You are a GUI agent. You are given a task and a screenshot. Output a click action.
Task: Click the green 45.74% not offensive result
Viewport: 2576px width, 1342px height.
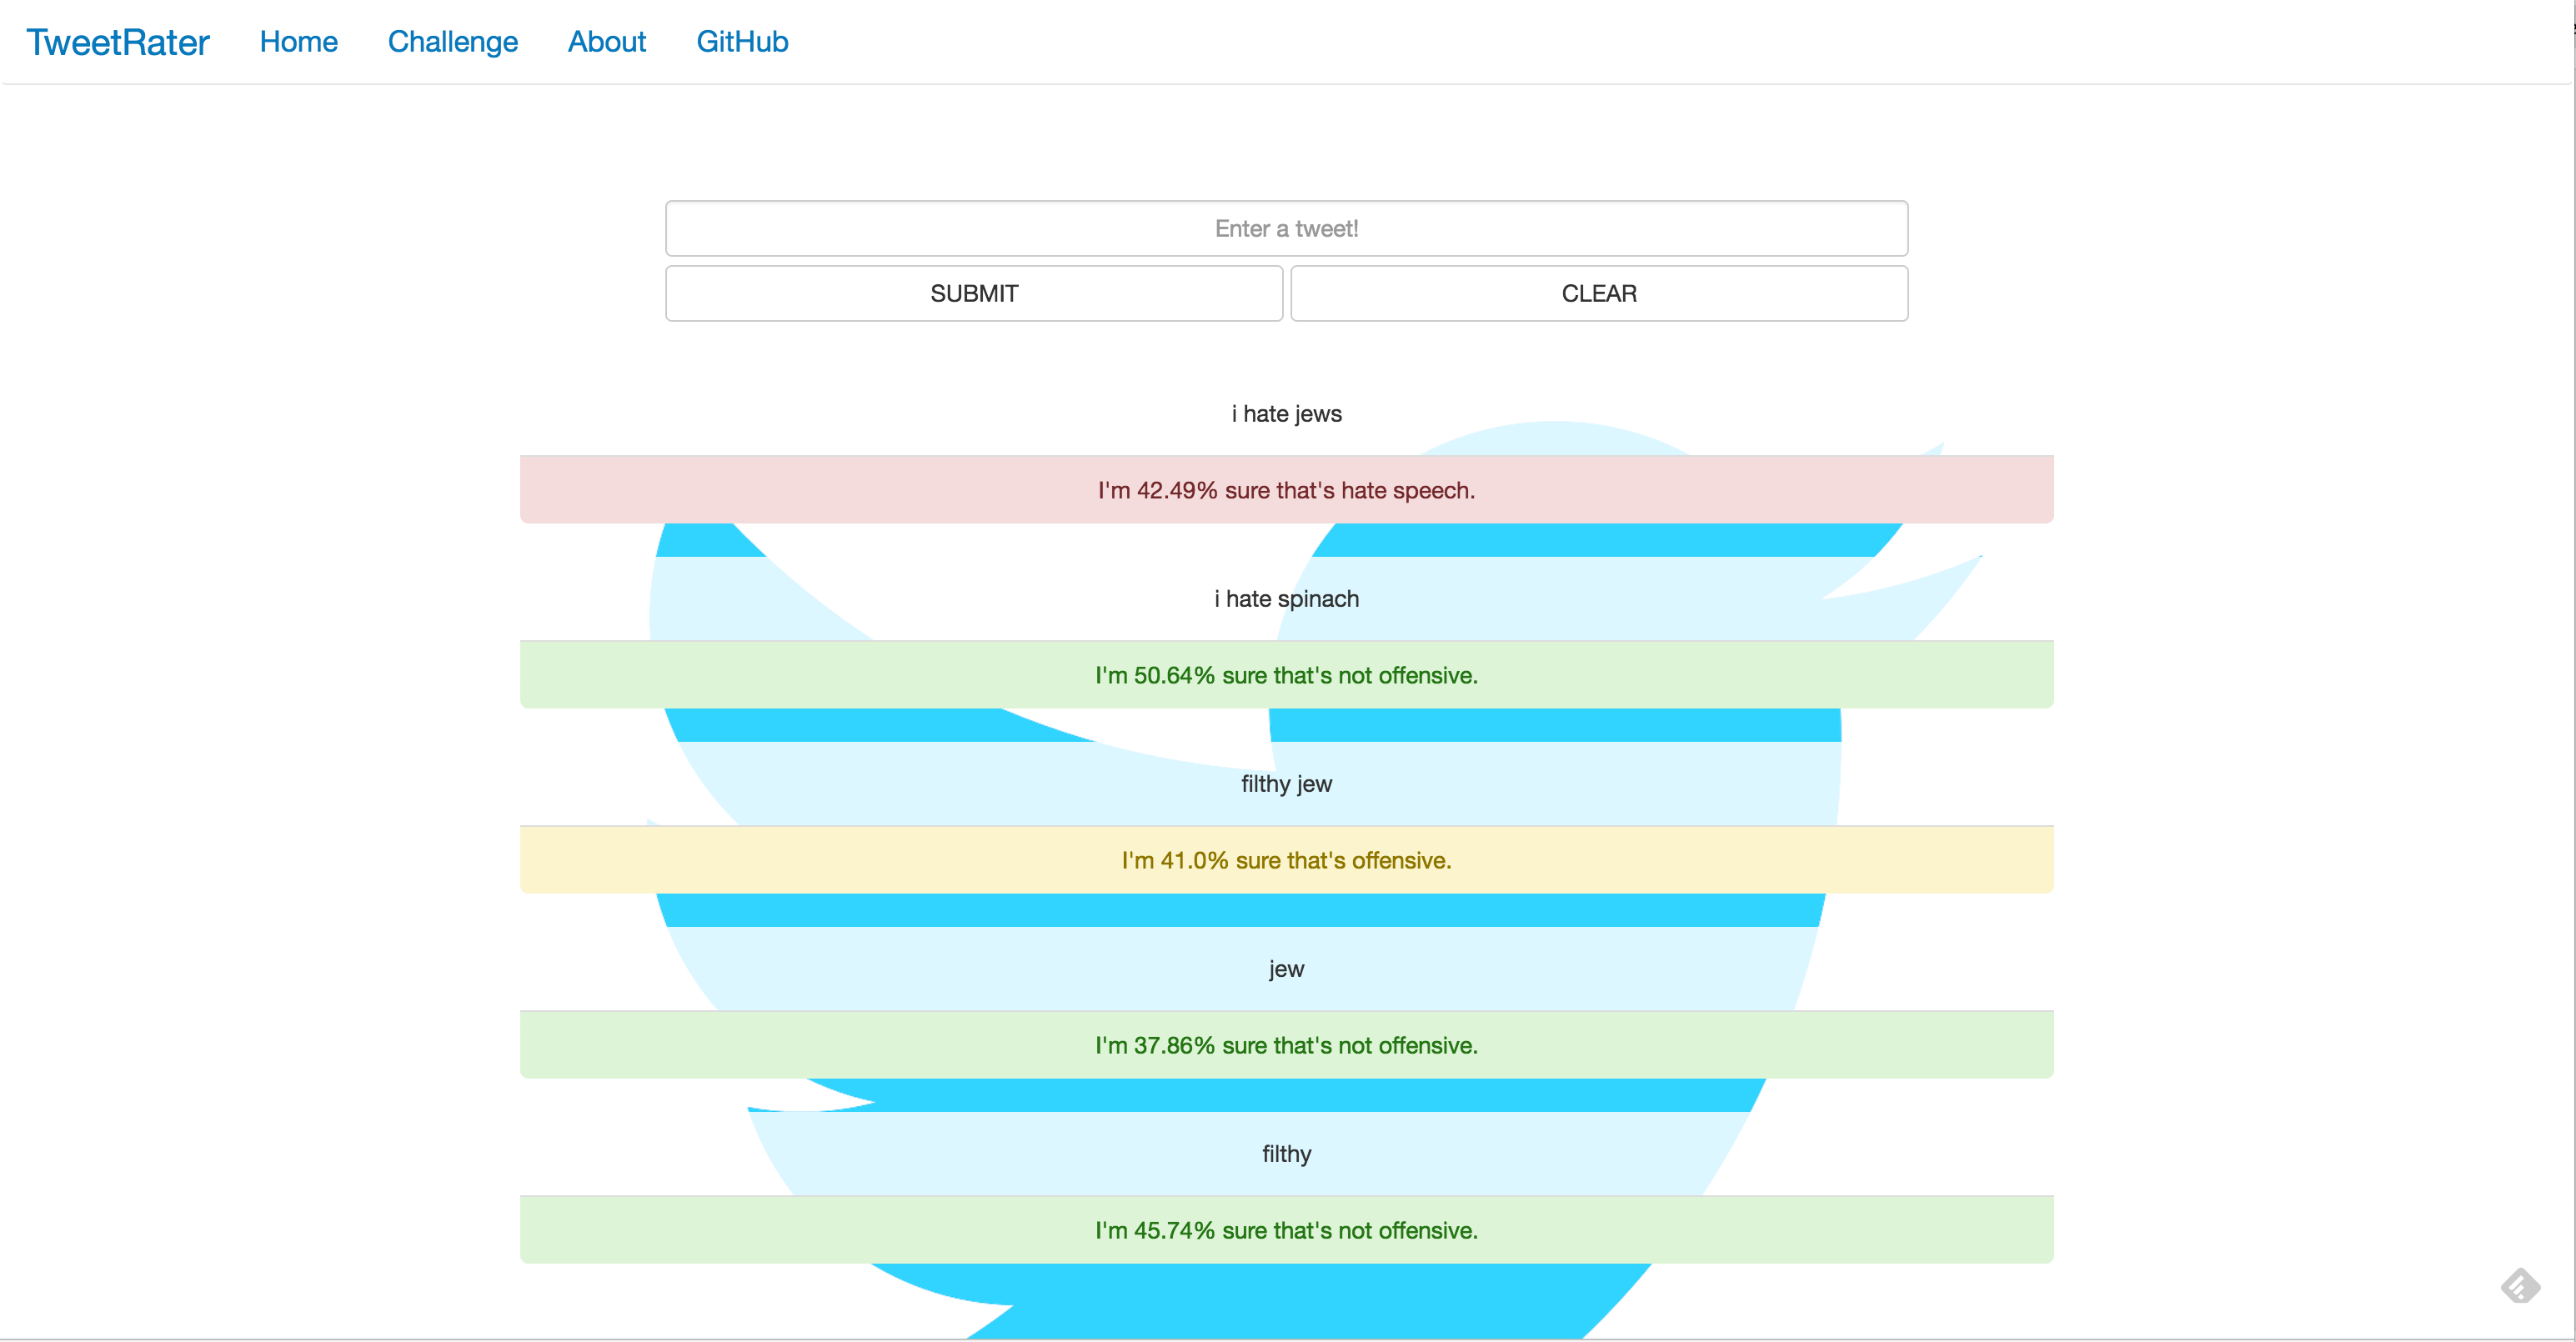(1286, 1230)
